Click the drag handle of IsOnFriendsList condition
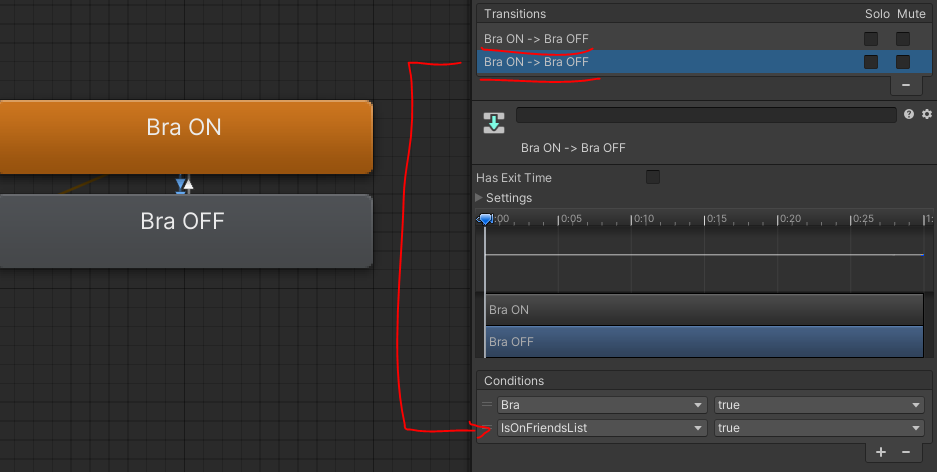Viewport: 937px width, 472px height. (487, 428)
